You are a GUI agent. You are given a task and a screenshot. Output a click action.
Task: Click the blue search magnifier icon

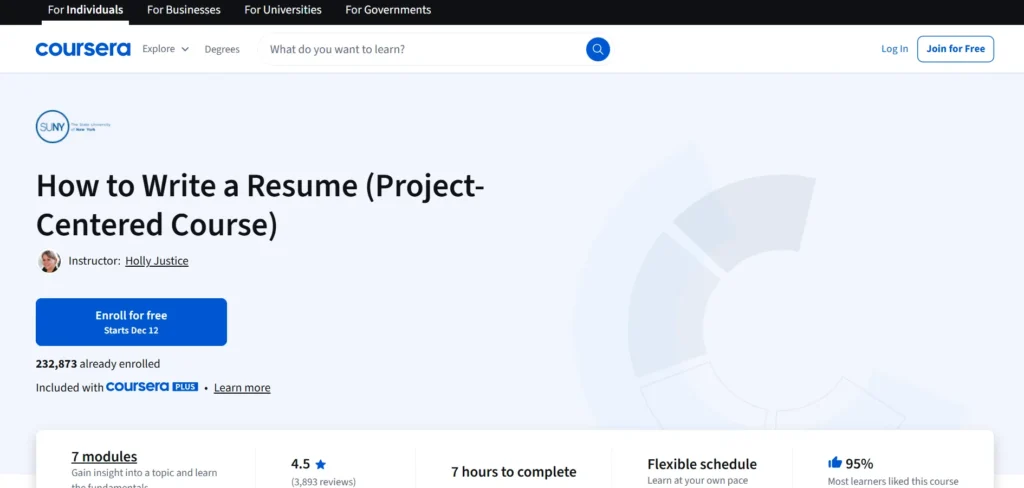[x=597, y=49]
